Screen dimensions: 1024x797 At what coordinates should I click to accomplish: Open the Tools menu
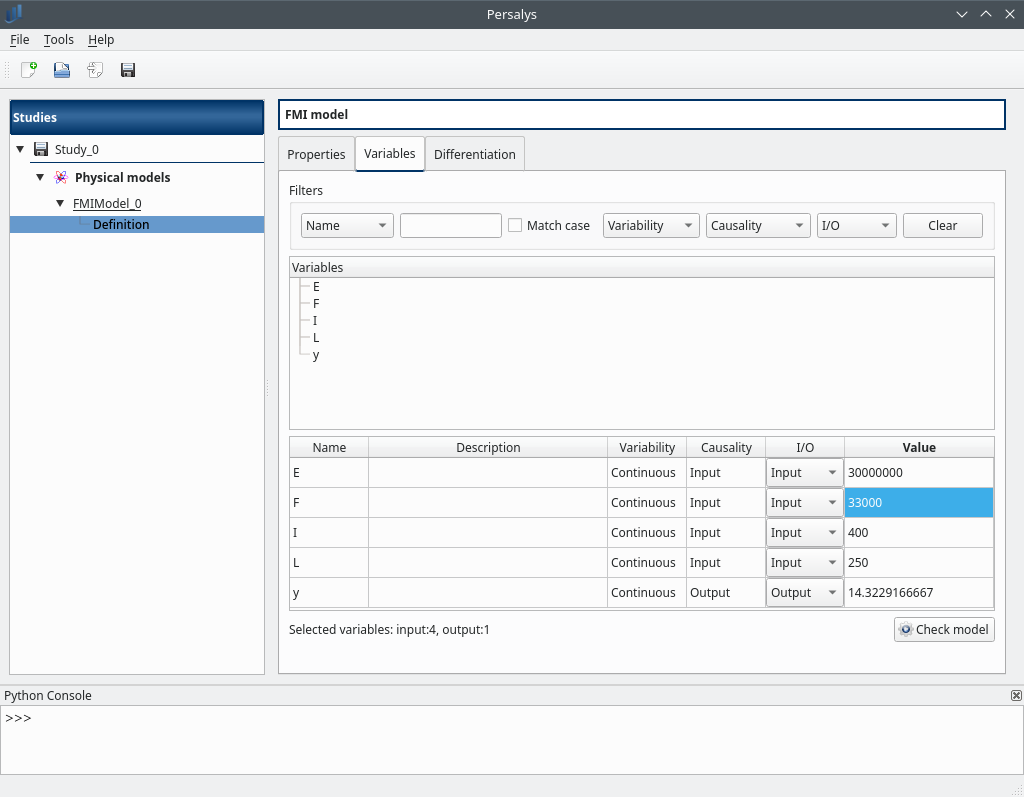[x=59, y=40]
